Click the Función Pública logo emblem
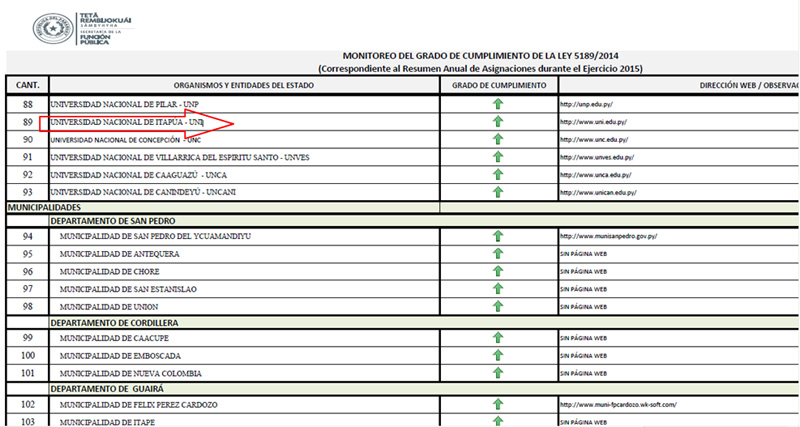This screenshot has width=800, height=427. click(x=48, y=30)
